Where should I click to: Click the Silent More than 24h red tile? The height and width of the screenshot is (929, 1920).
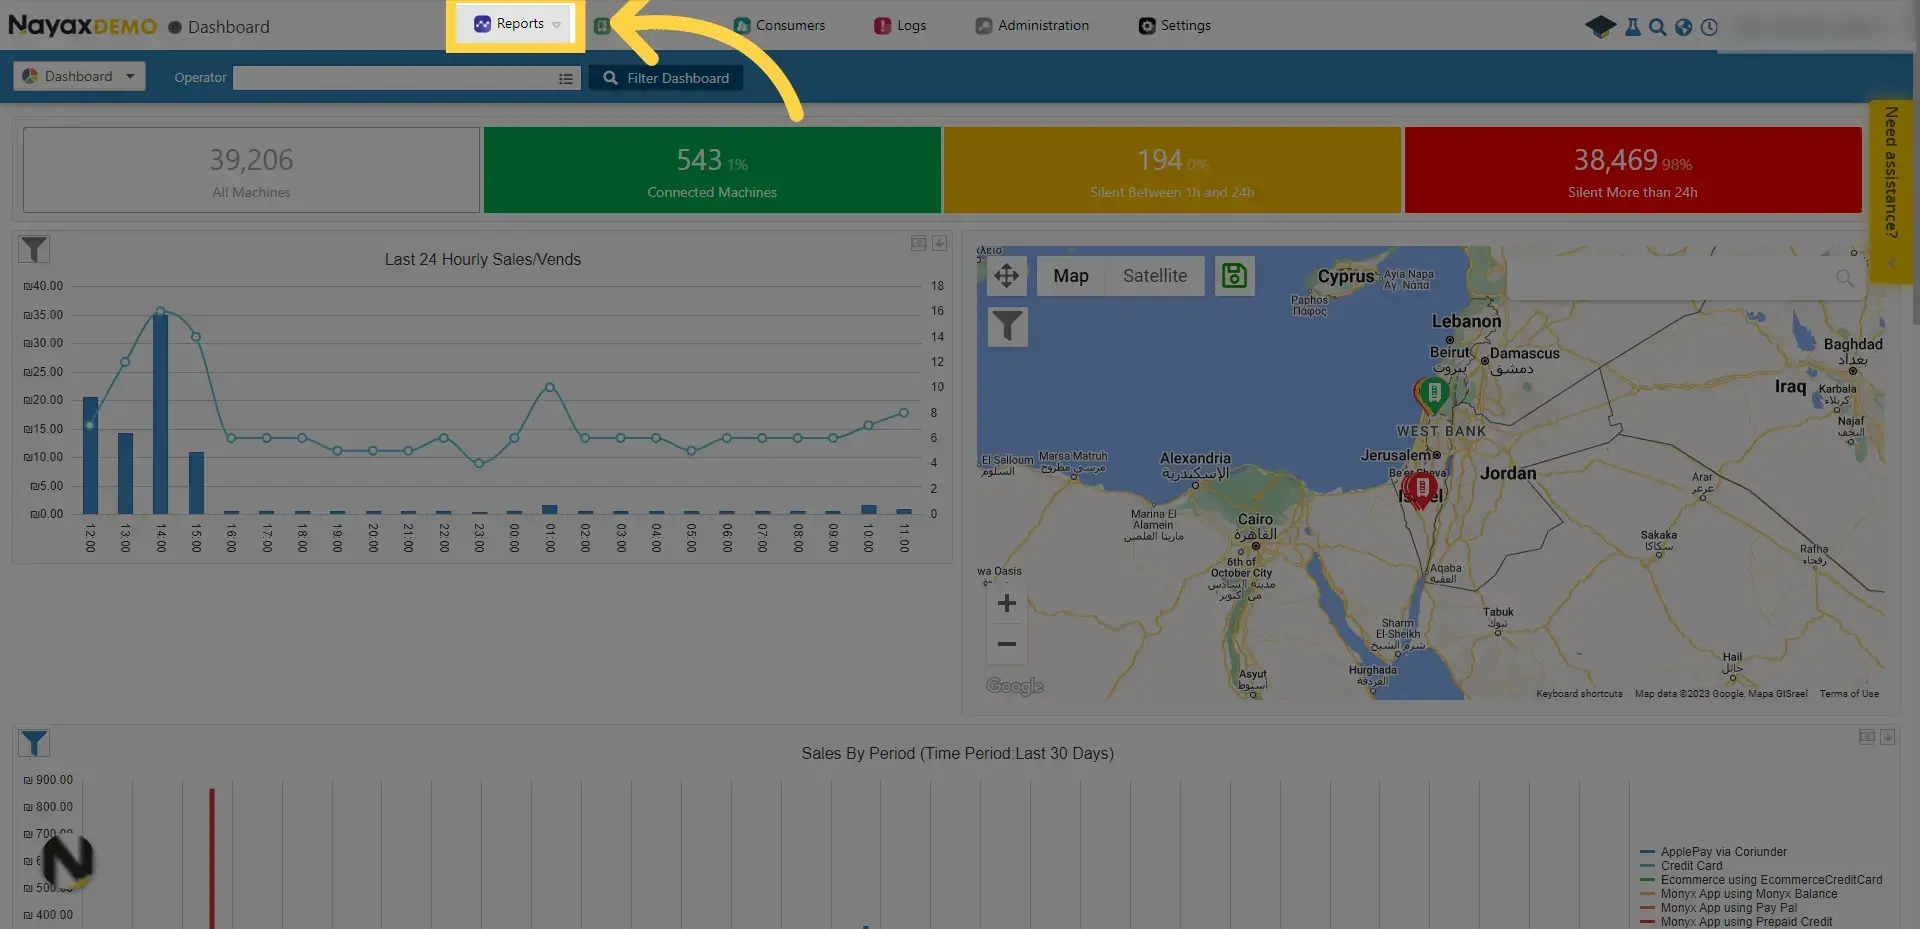(1633, 170)
